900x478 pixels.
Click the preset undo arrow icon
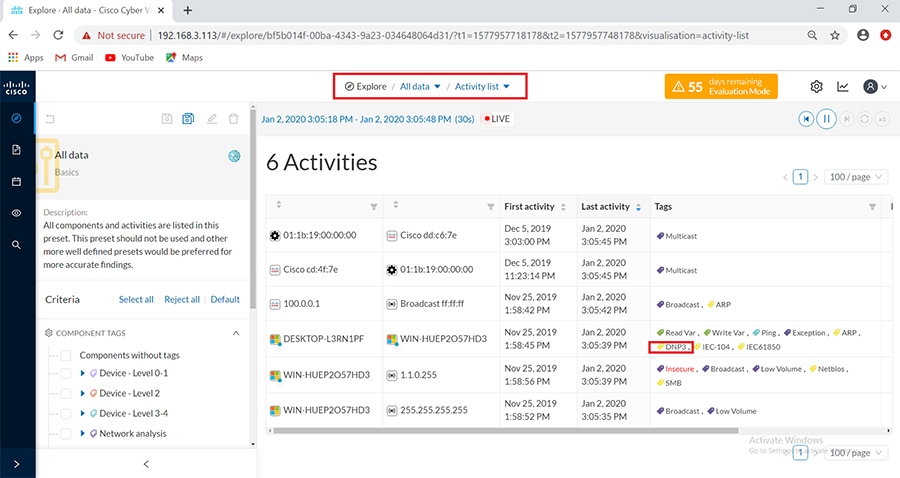tap(50, 119)
